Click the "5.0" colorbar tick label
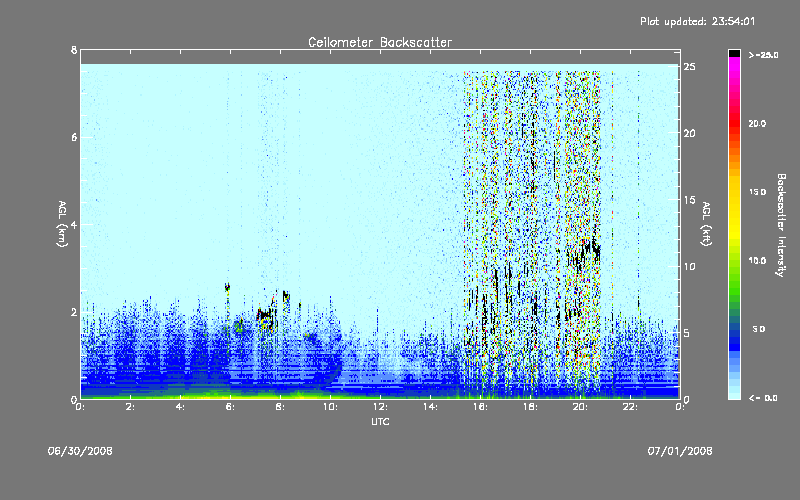 click(759, 329)
